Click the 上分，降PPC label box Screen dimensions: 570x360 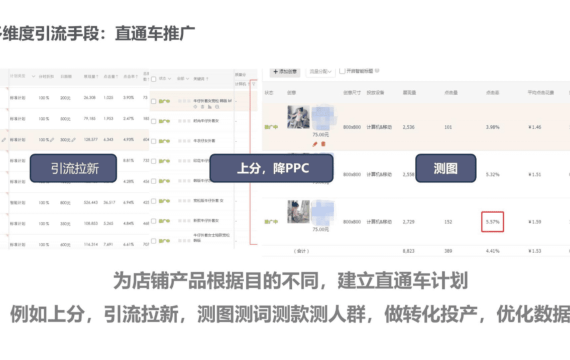click(x=272, y=168)
